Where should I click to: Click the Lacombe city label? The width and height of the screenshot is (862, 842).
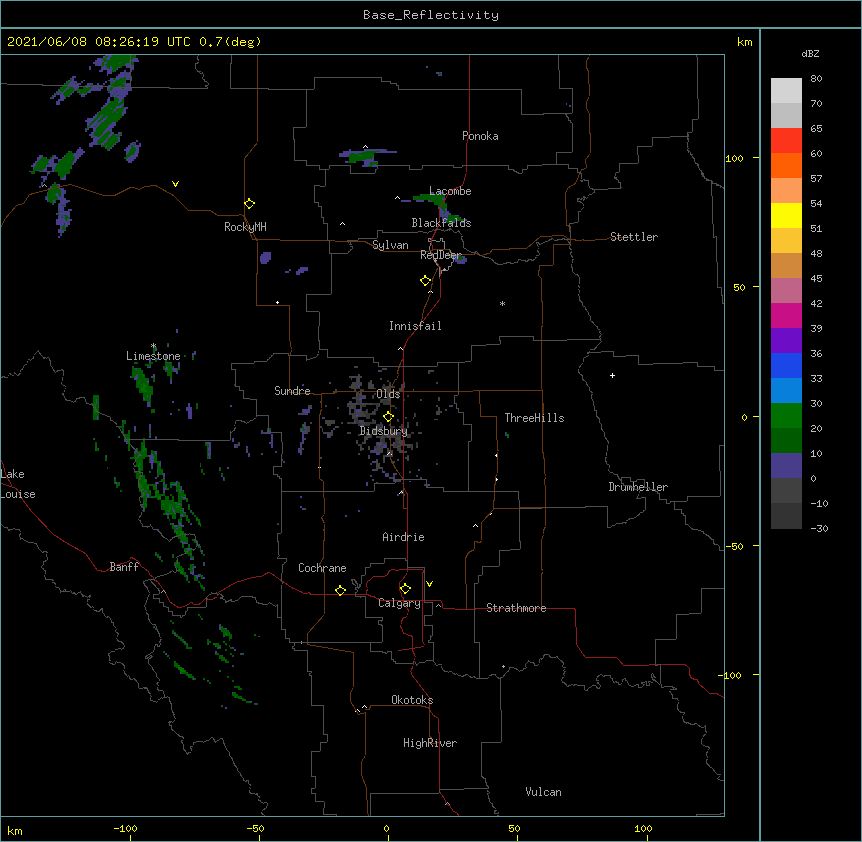(450, 191)
